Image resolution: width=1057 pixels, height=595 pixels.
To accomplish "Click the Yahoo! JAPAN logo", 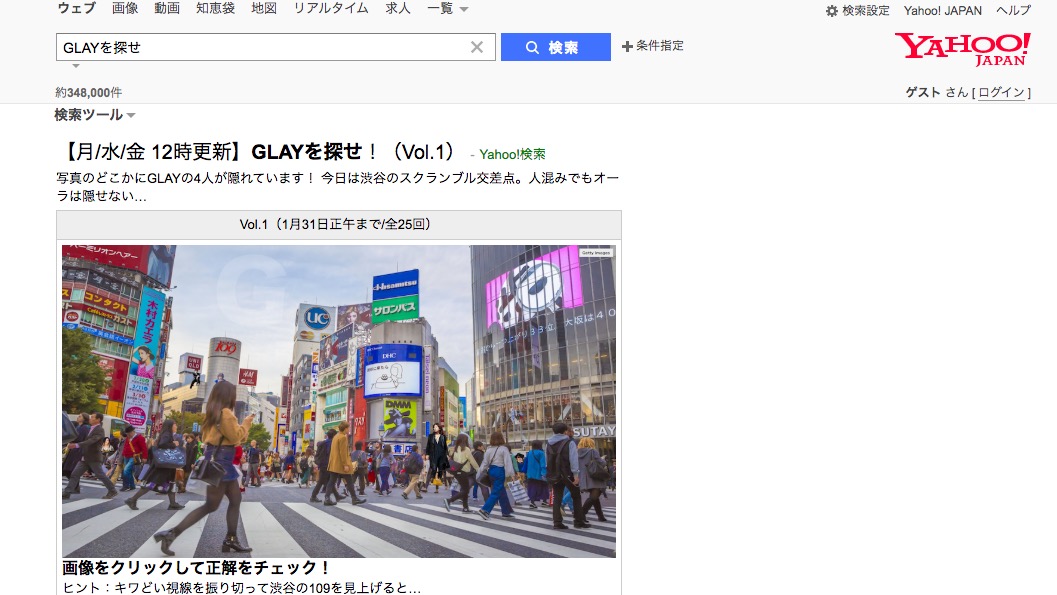I will click(x=963, y=49).
